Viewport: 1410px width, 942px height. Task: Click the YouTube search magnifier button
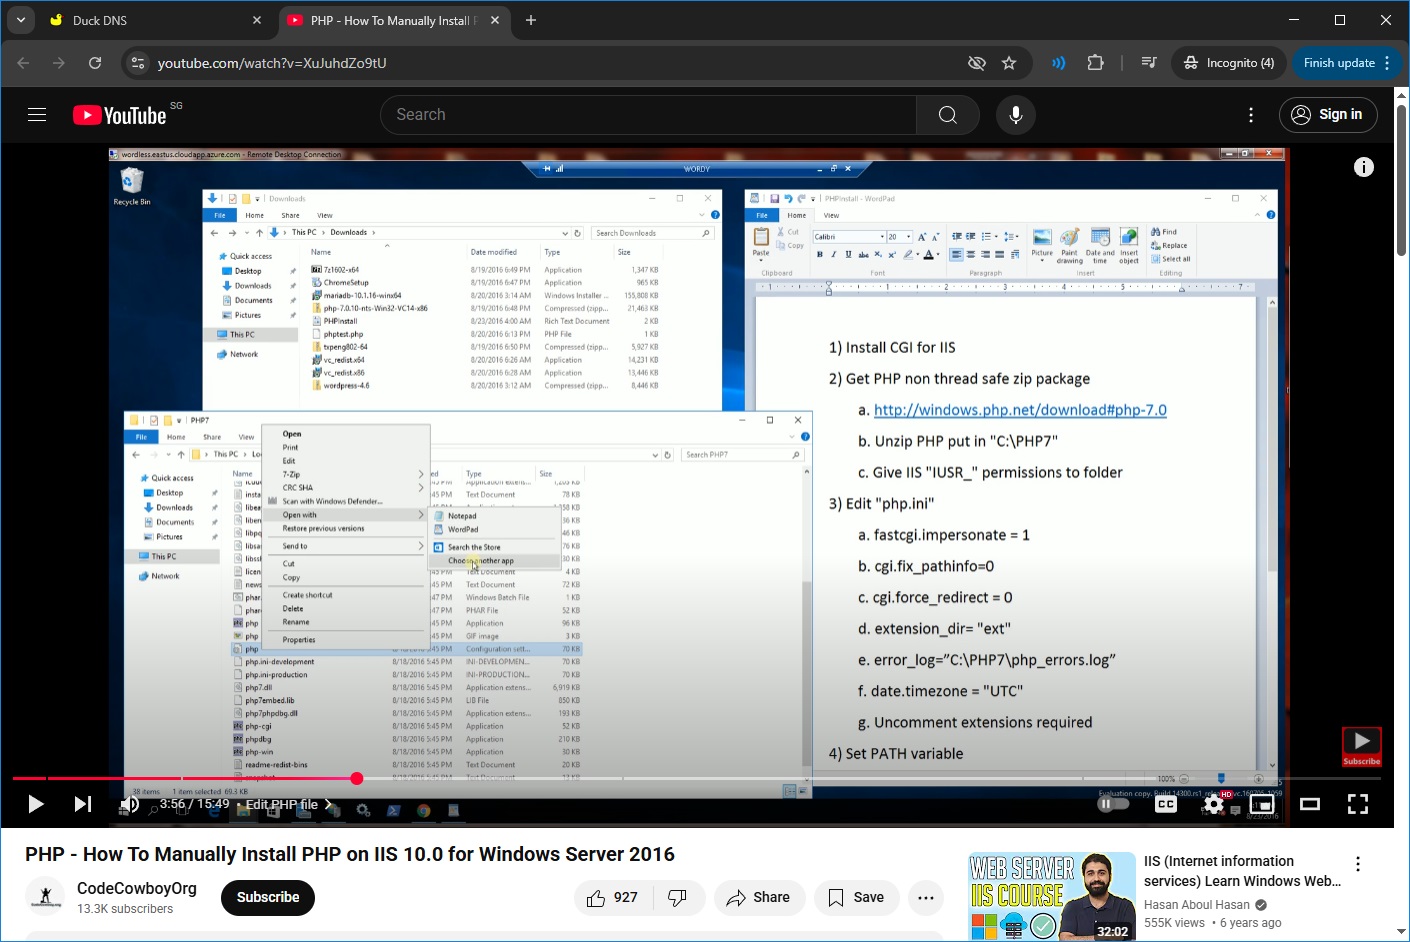coord(947,115)
